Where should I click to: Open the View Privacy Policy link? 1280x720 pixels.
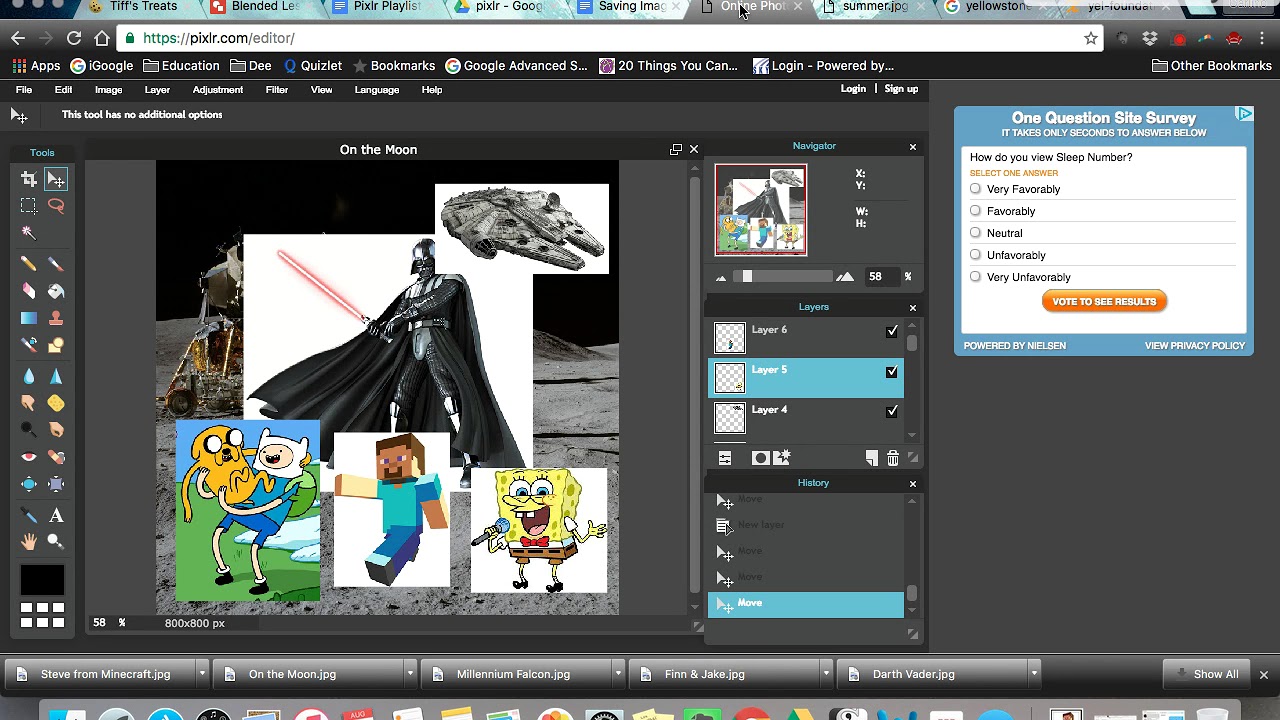1194,346
